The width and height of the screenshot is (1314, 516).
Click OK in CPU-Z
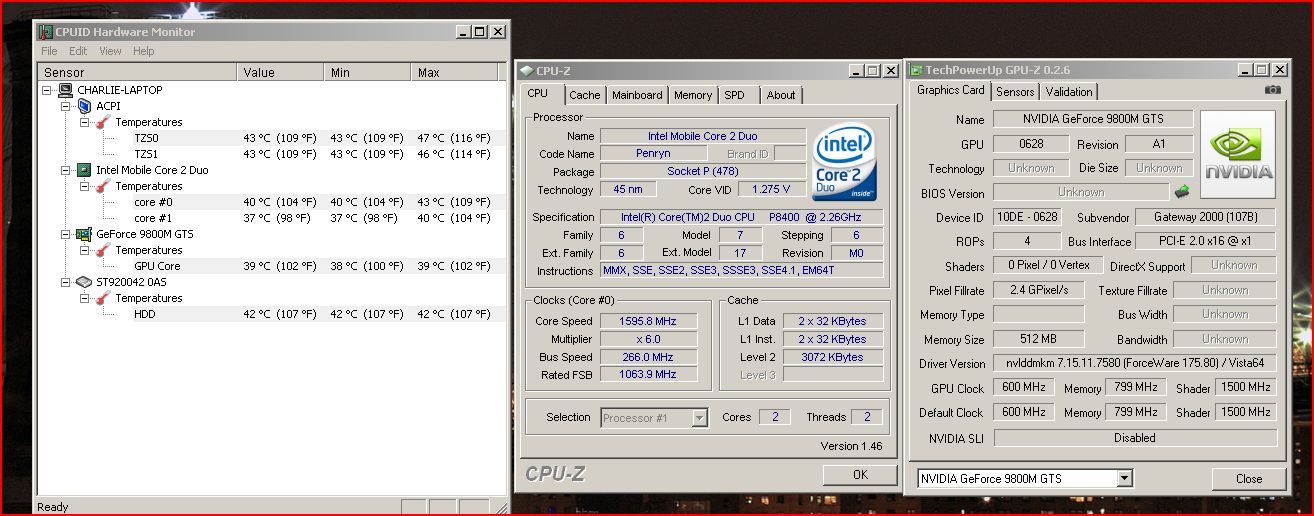860,475
